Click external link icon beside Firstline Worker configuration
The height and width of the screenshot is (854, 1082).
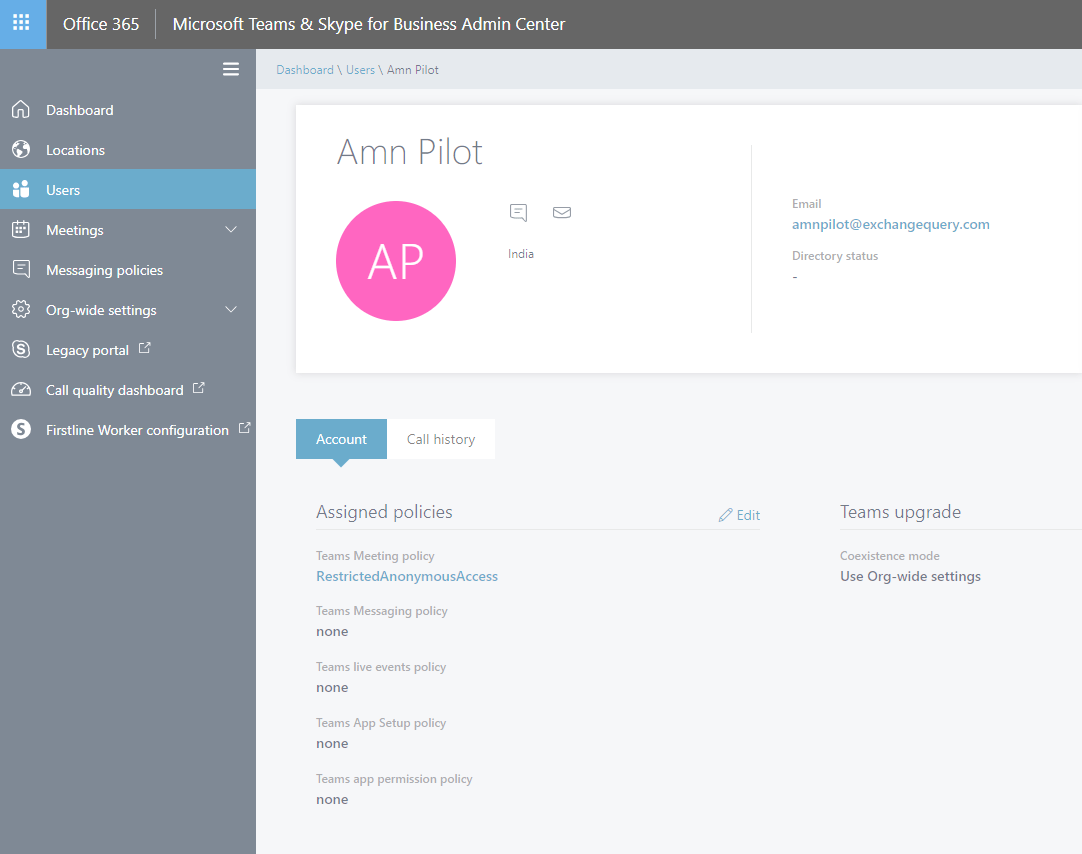244,428
